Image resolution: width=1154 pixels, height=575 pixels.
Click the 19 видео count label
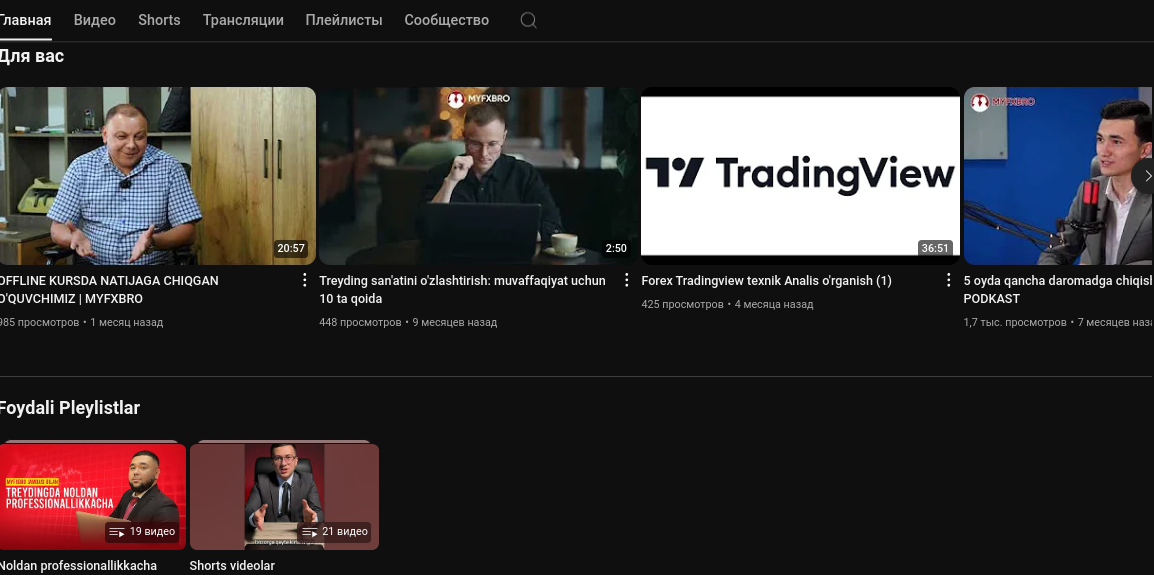point(152,532)
